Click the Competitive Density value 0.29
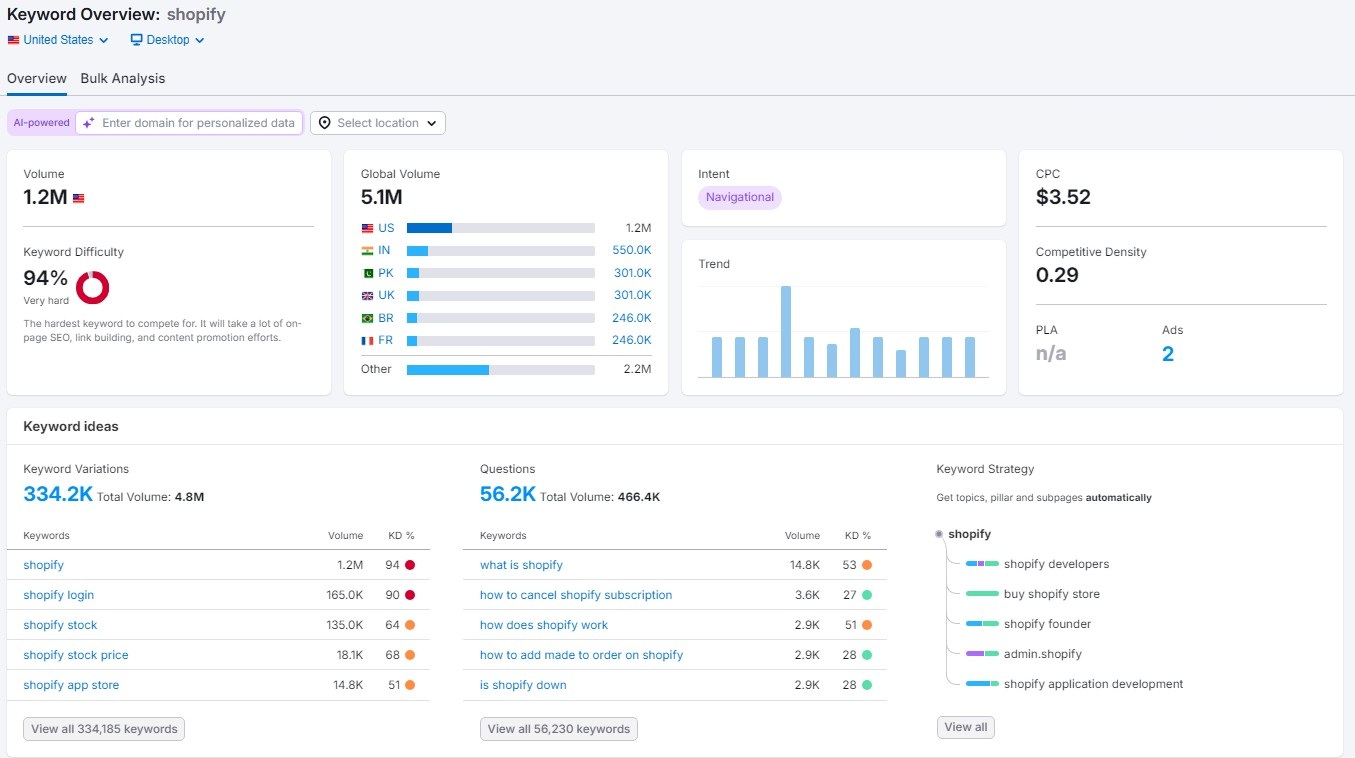This screenshot has height=758, width=1355. click(x=1057, y=275)
